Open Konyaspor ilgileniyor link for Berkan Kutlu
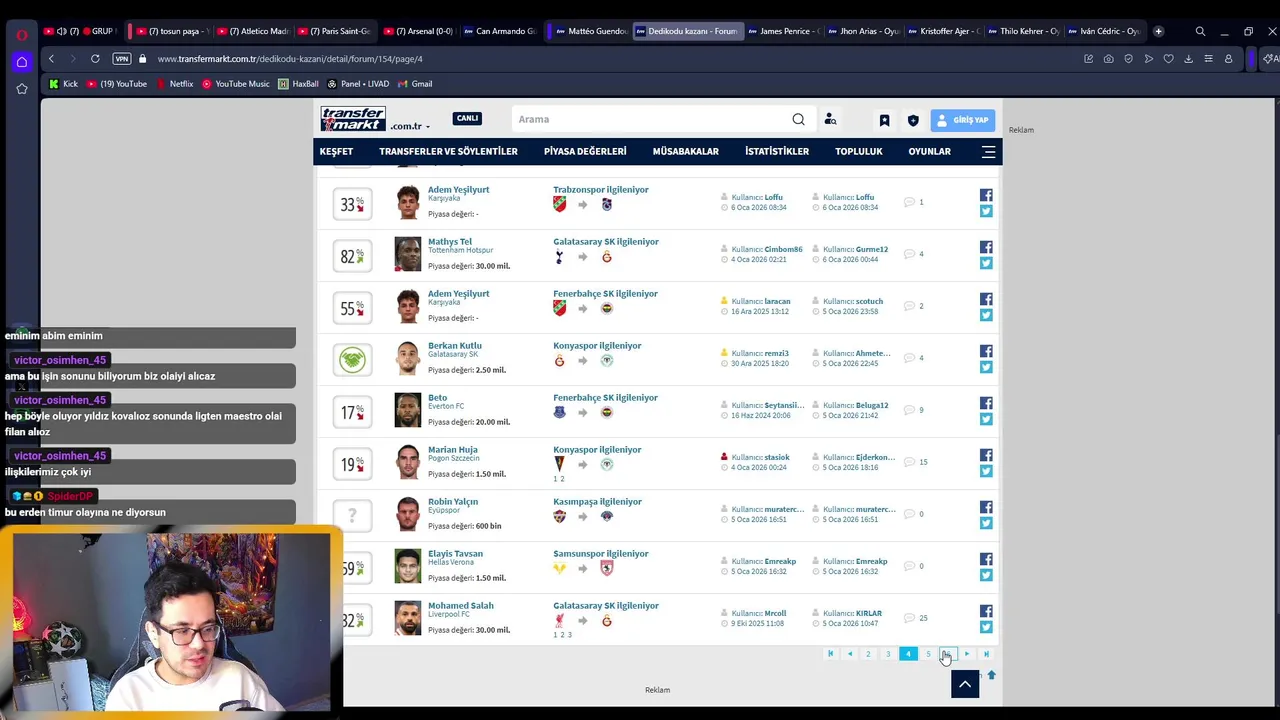Screen dimensions: 1280x720 click(597, 345)
